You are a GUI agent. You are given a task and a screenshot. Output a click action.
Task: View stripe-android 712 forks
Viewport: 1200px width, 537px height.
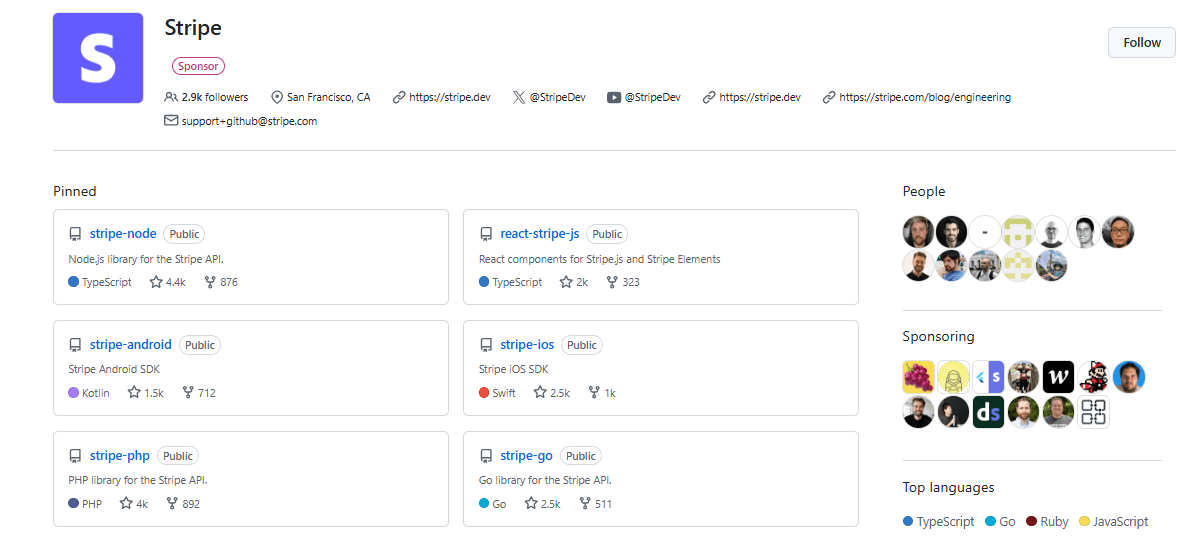(x=198, y=393)
